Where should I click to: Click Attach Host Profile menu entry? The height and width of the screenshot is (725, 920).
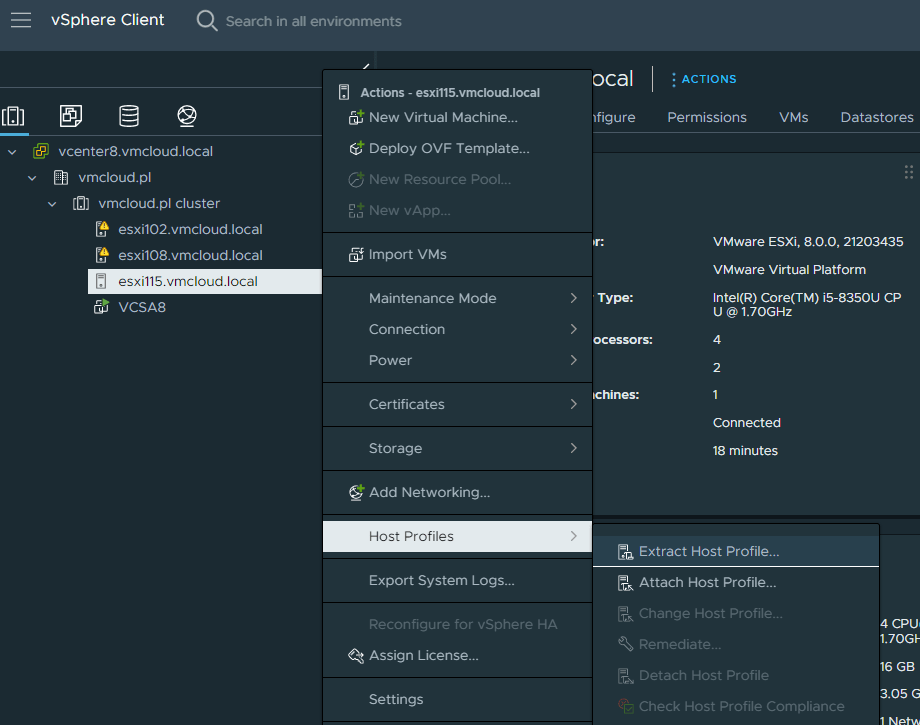707,582
